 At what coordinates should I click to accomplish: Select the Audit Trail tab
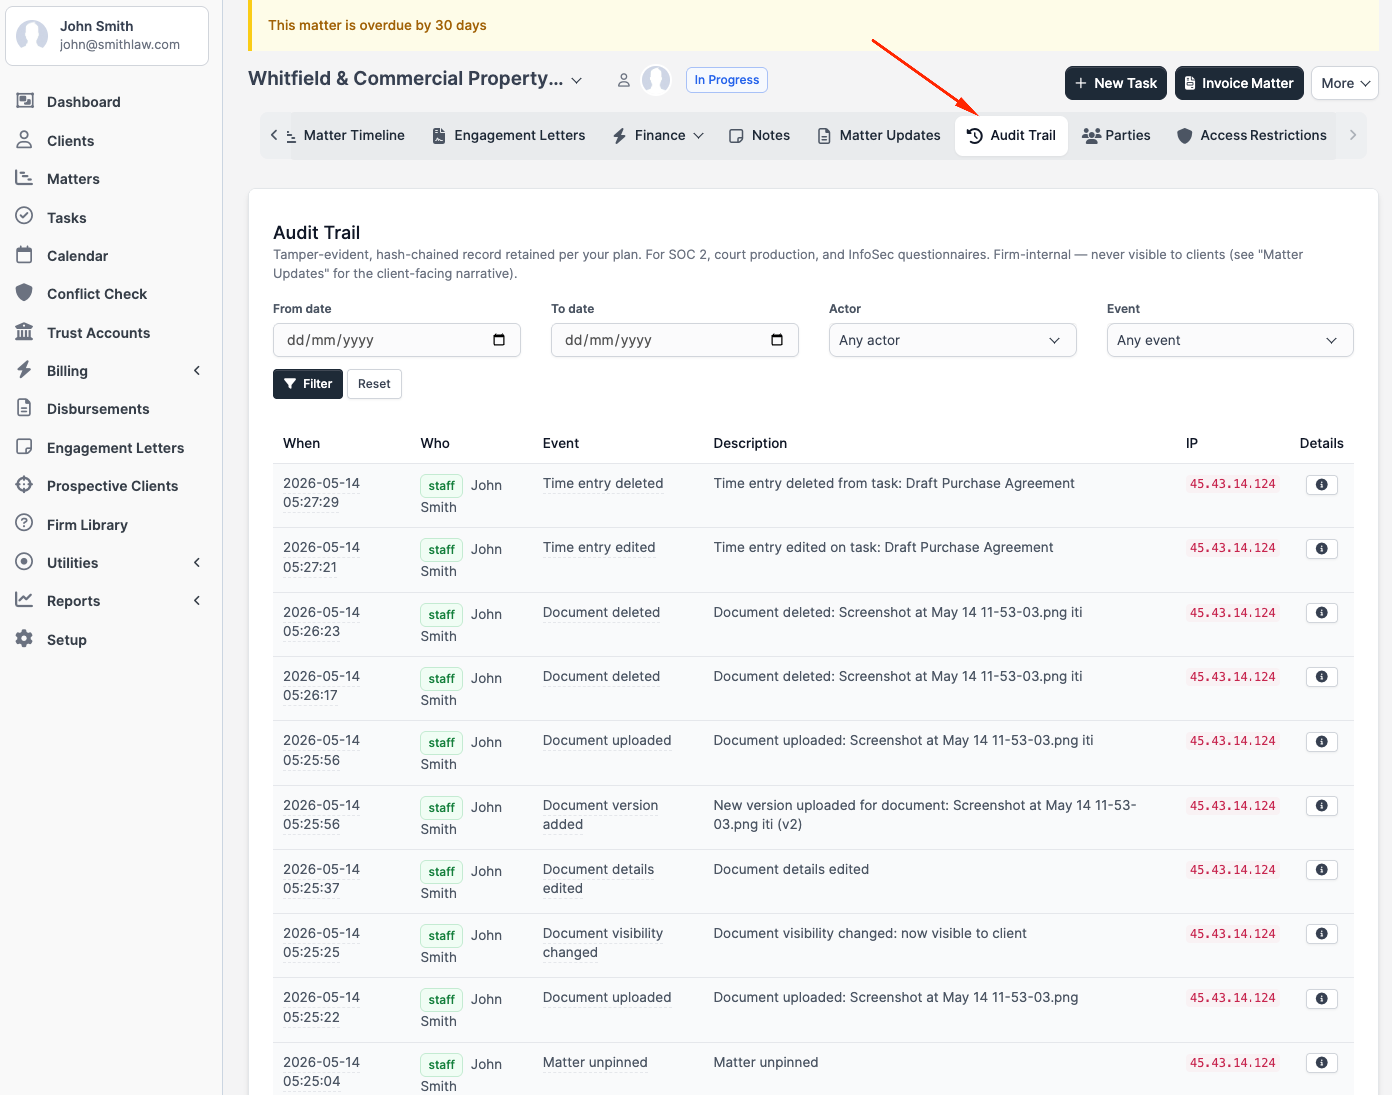point(1012,135)
